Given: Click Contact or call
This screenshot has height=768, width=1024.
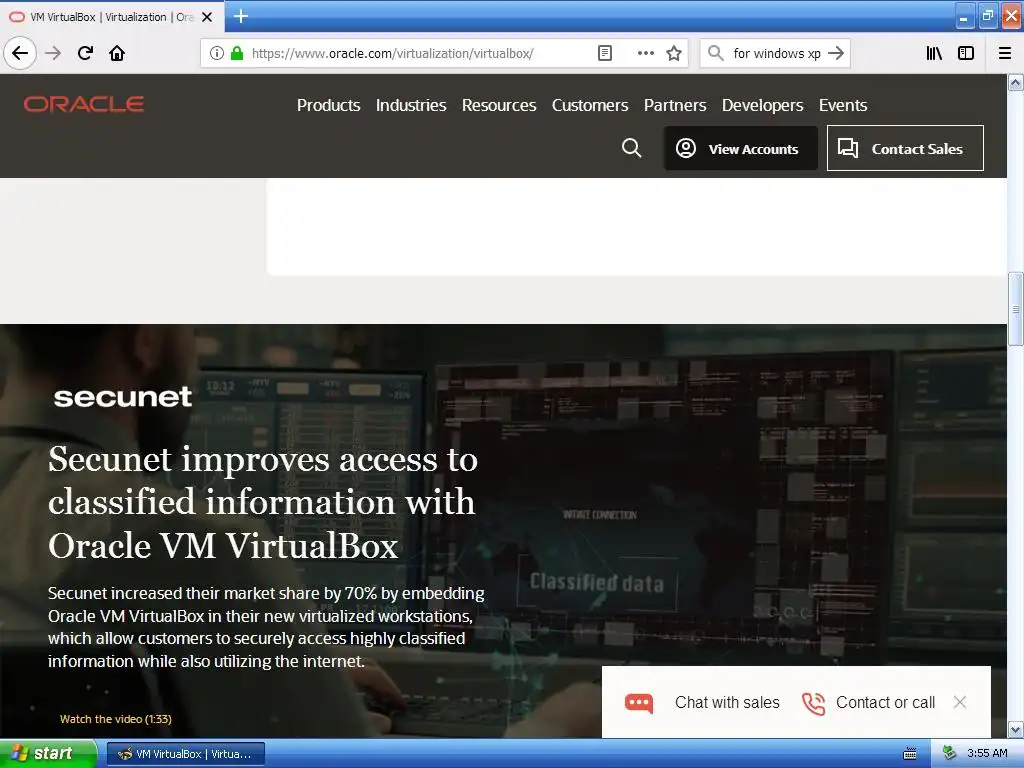Looking at the screenshot, I should [x=886, y=703].
